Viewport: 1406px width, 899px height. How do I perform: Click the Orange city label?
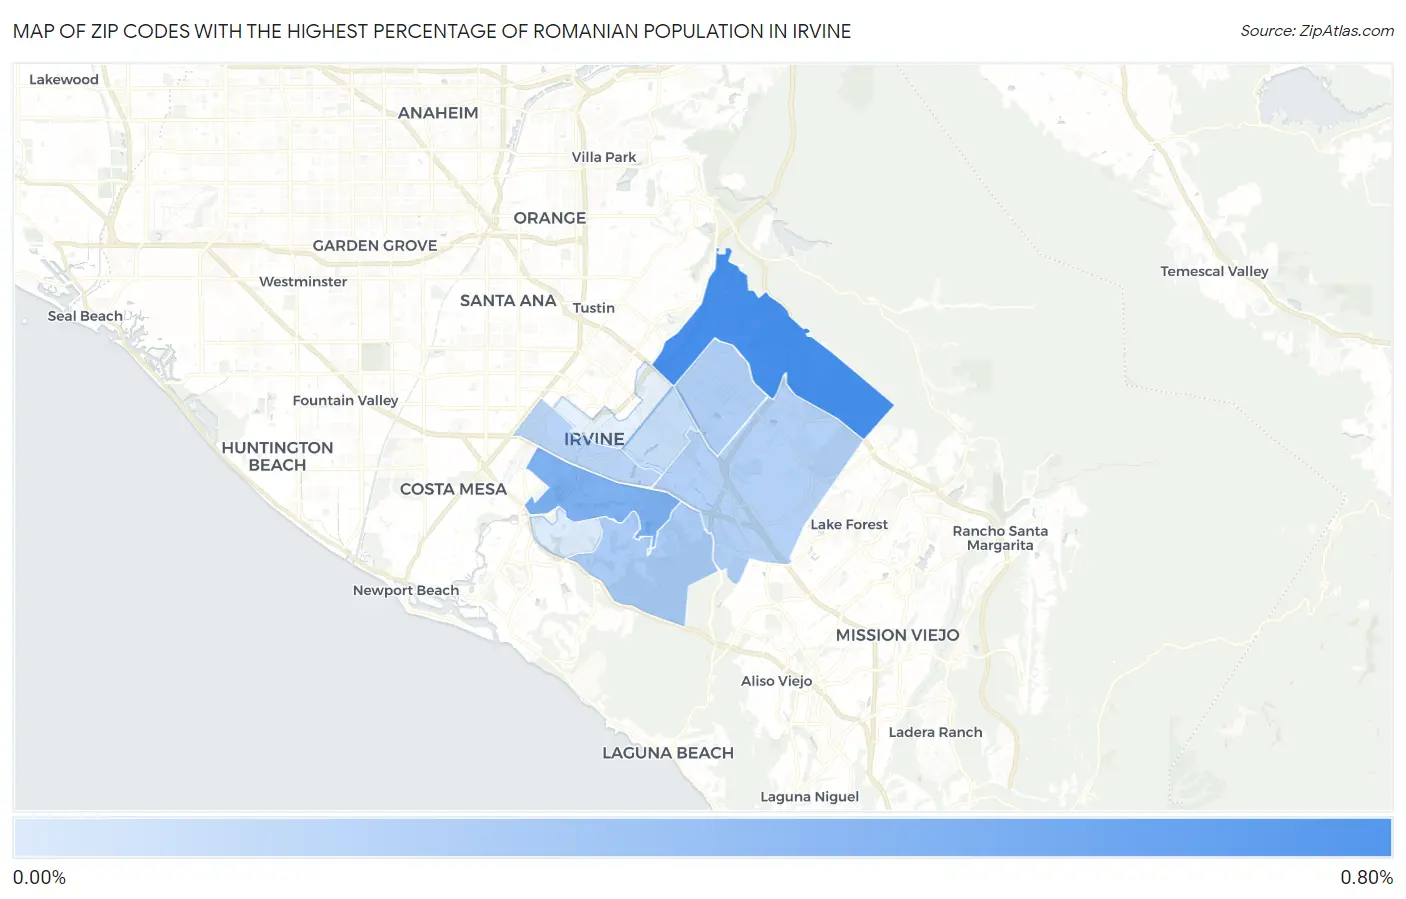pos(550,218)
